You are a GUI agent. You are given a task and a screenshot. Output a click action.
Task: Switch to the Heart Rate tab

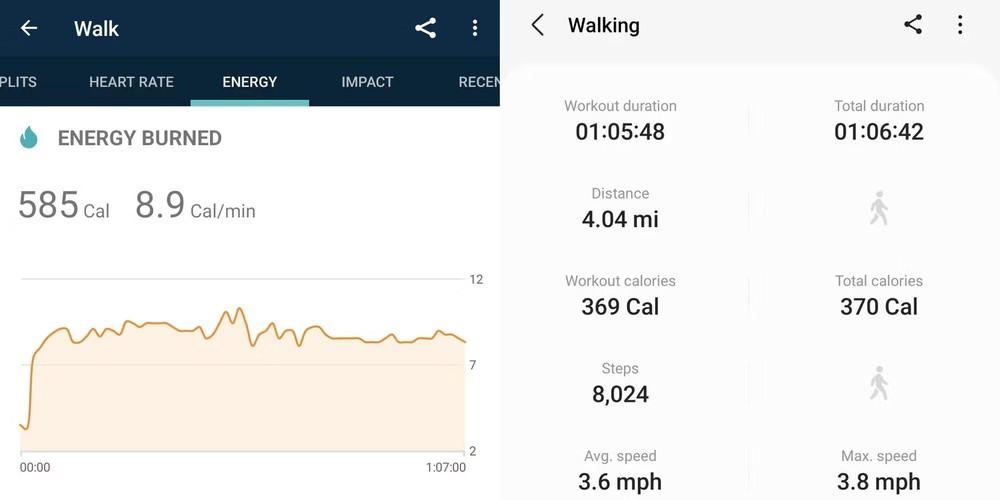[x=131, y=82]
